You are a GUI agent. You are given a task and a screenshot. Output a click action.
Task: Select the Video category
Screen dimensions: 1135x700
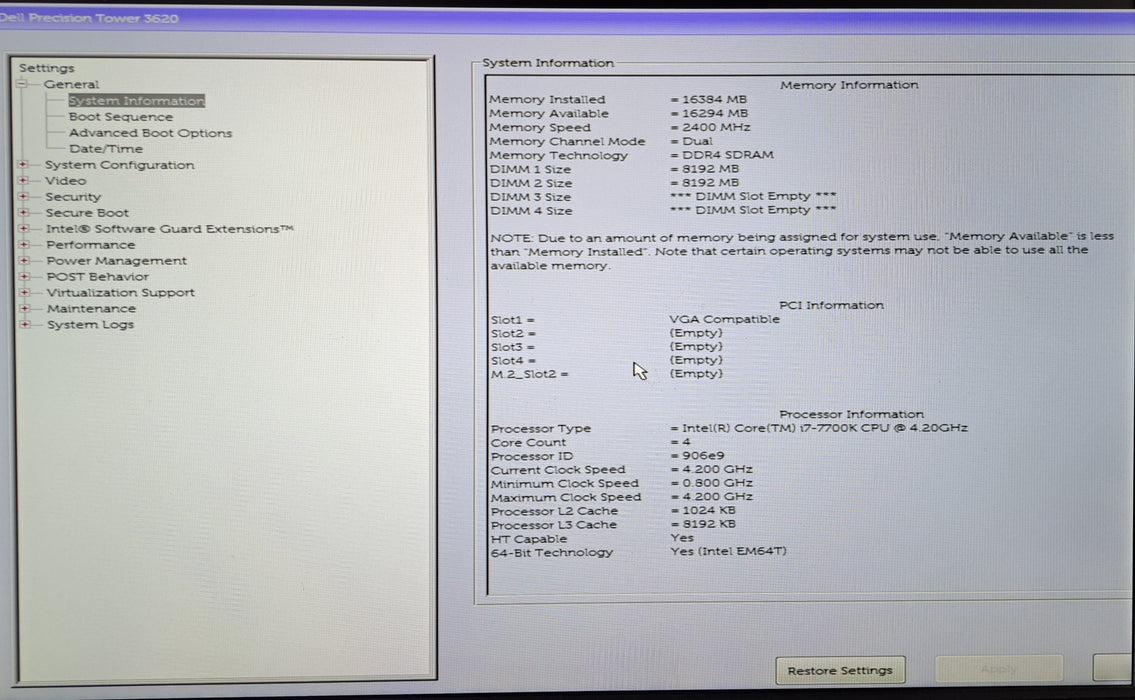click(x=65, y=181)
